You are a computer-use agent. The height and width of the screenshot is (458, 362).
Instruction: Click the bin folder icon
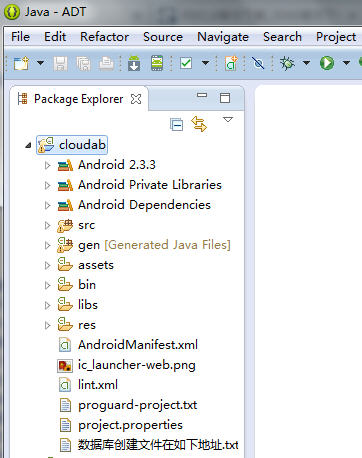(65, 284)
